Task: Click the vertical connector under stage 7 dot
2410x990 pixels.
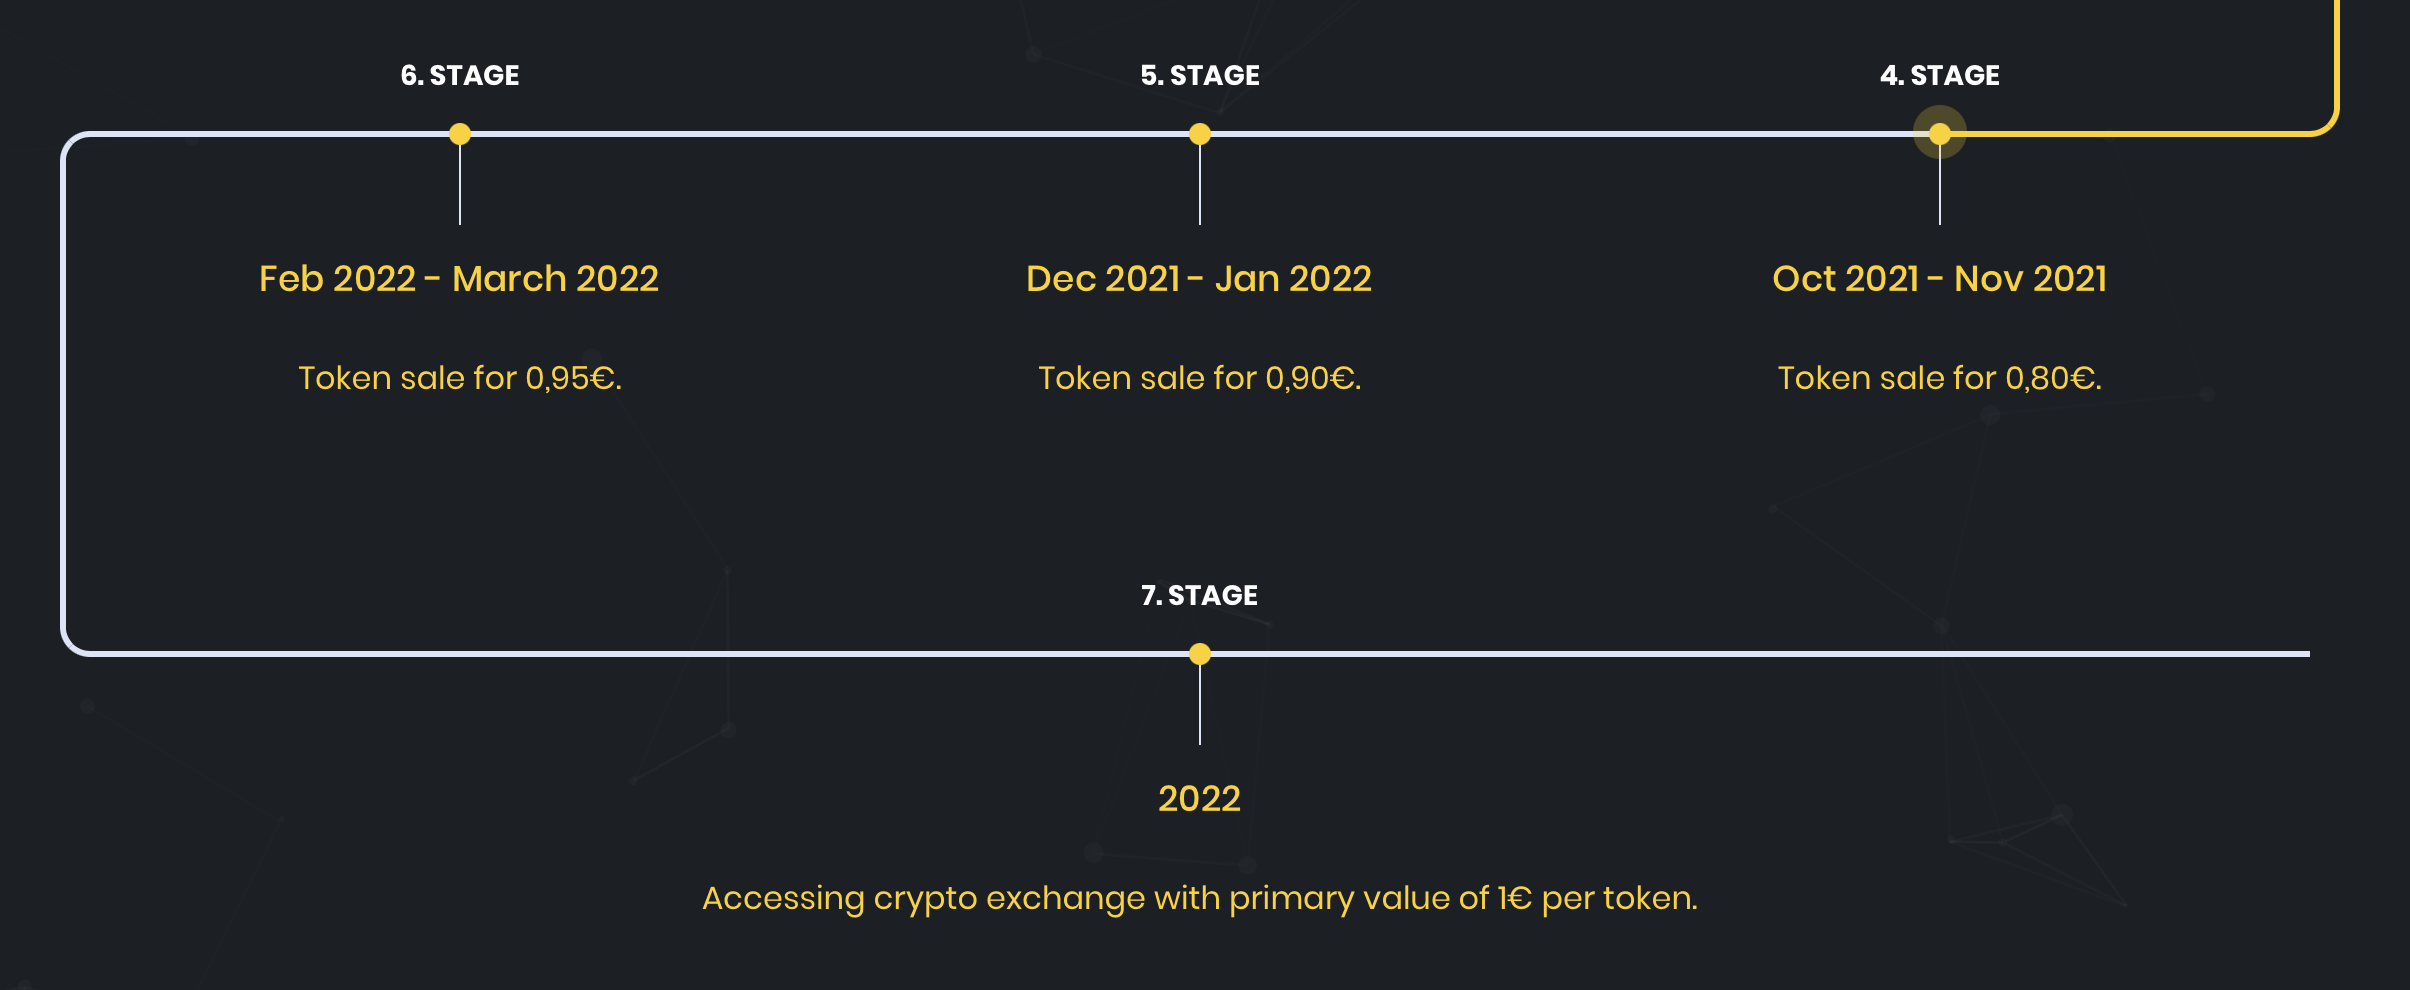Action: (1200, 705)
